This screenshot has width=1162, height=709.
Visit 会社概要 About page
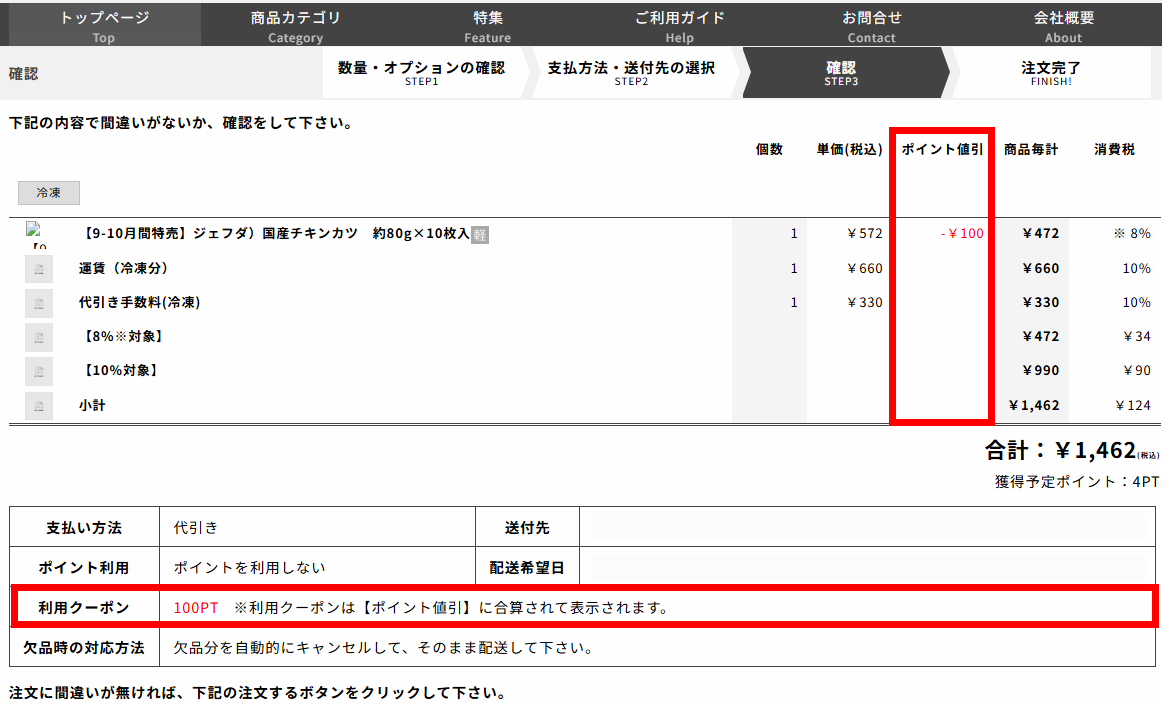[x=1063, y=25]
